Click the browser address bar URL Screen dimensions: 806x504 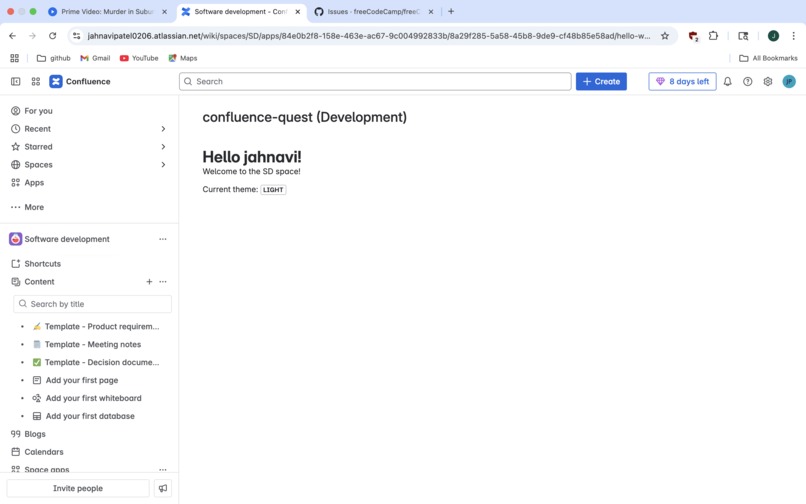(368, 35)
